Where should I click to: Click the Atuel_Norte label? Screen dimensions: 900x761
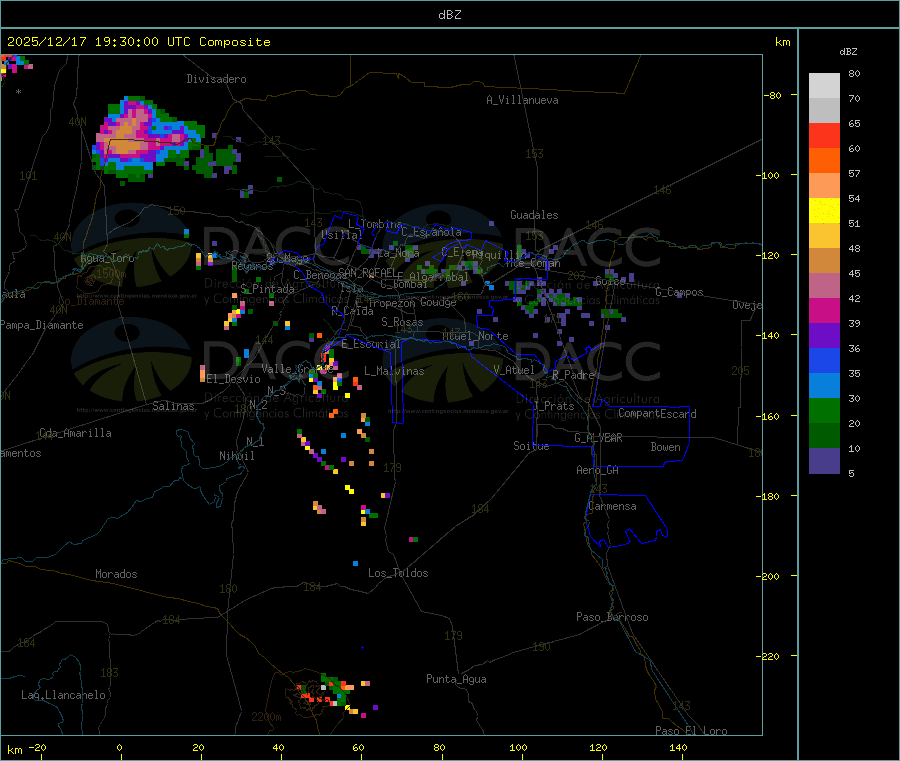[x=475, y=336]
